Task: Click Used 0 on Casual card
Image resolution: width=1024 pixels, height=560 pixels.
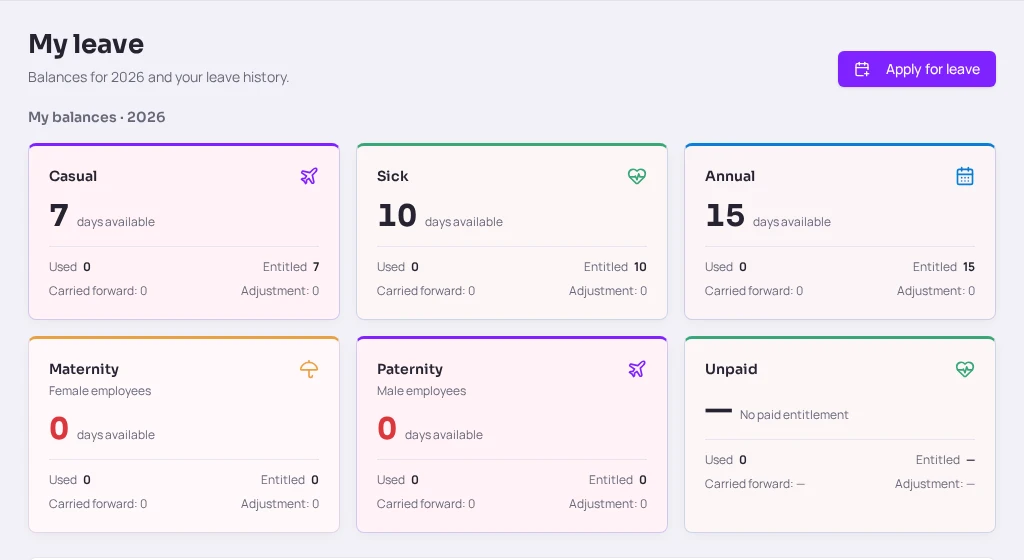Action: click(x=70, y=267)
